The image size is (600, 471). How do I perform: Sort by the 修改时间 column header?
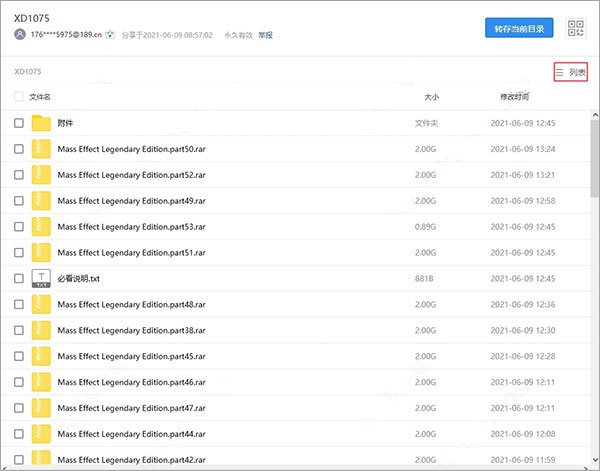click(517, 97)
